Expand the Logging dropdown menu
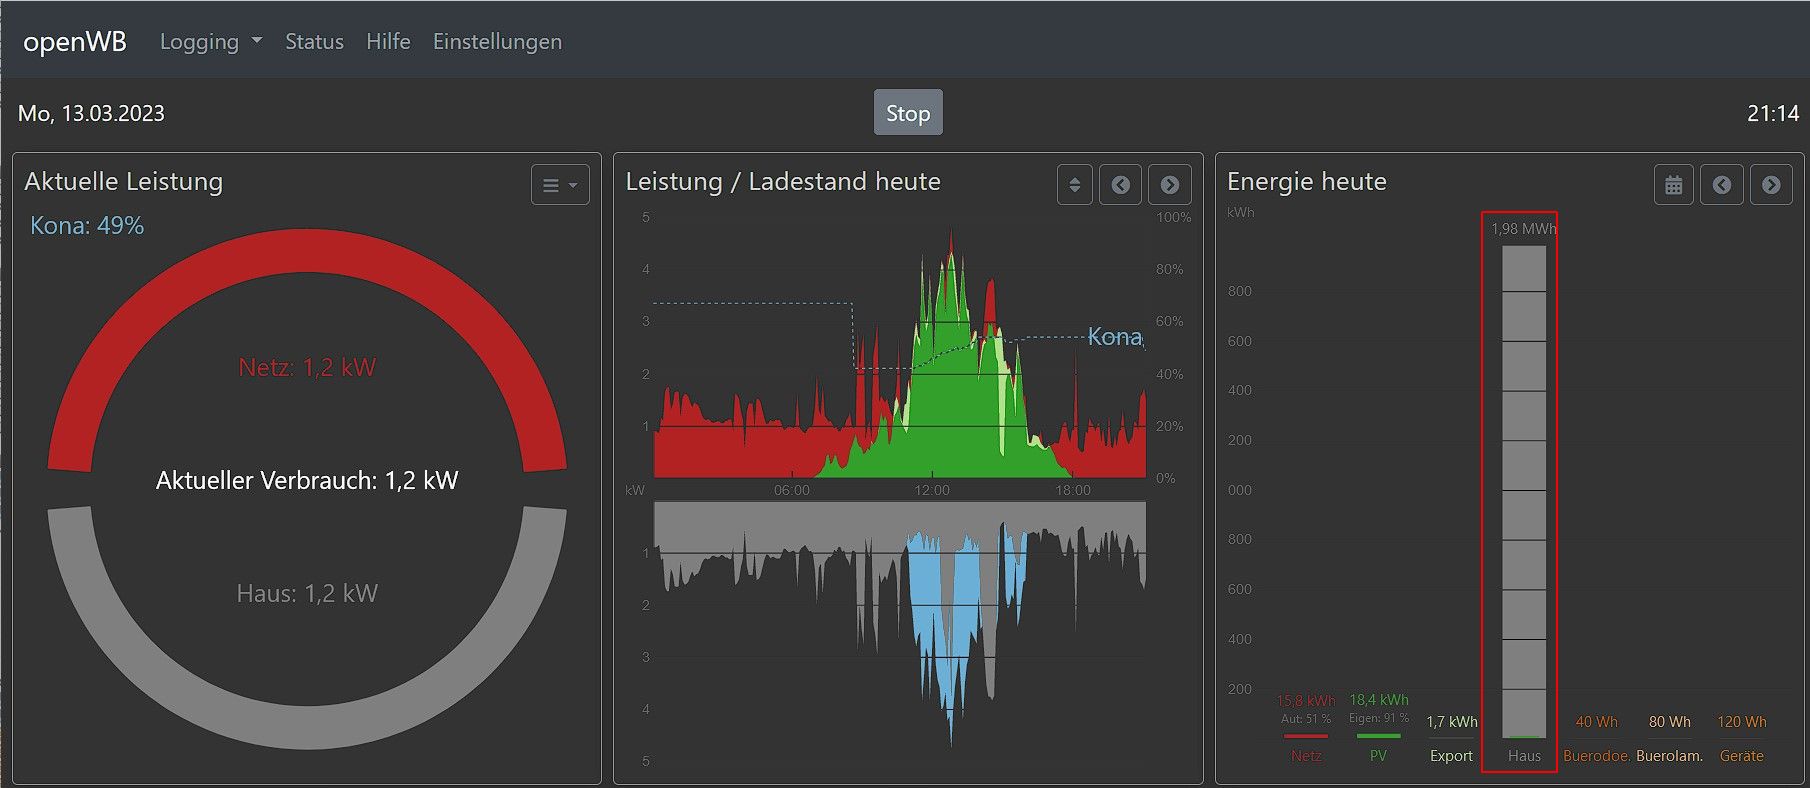1810x788 pixels. coord(211,41)
